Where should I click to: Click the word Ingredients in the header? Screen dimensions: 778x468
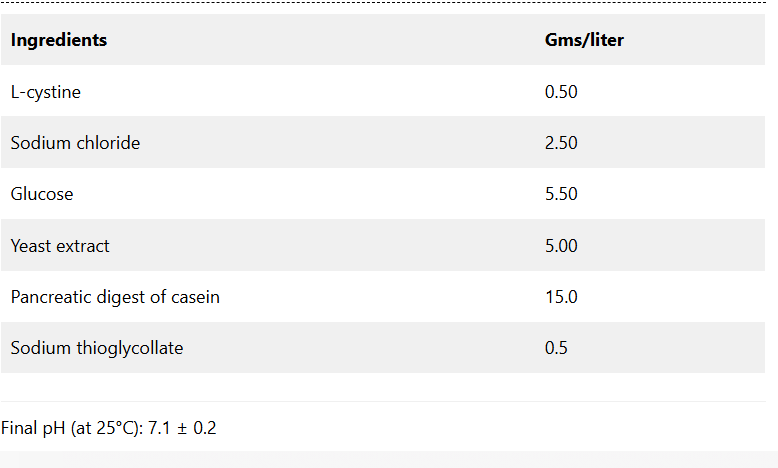point(59,41)
